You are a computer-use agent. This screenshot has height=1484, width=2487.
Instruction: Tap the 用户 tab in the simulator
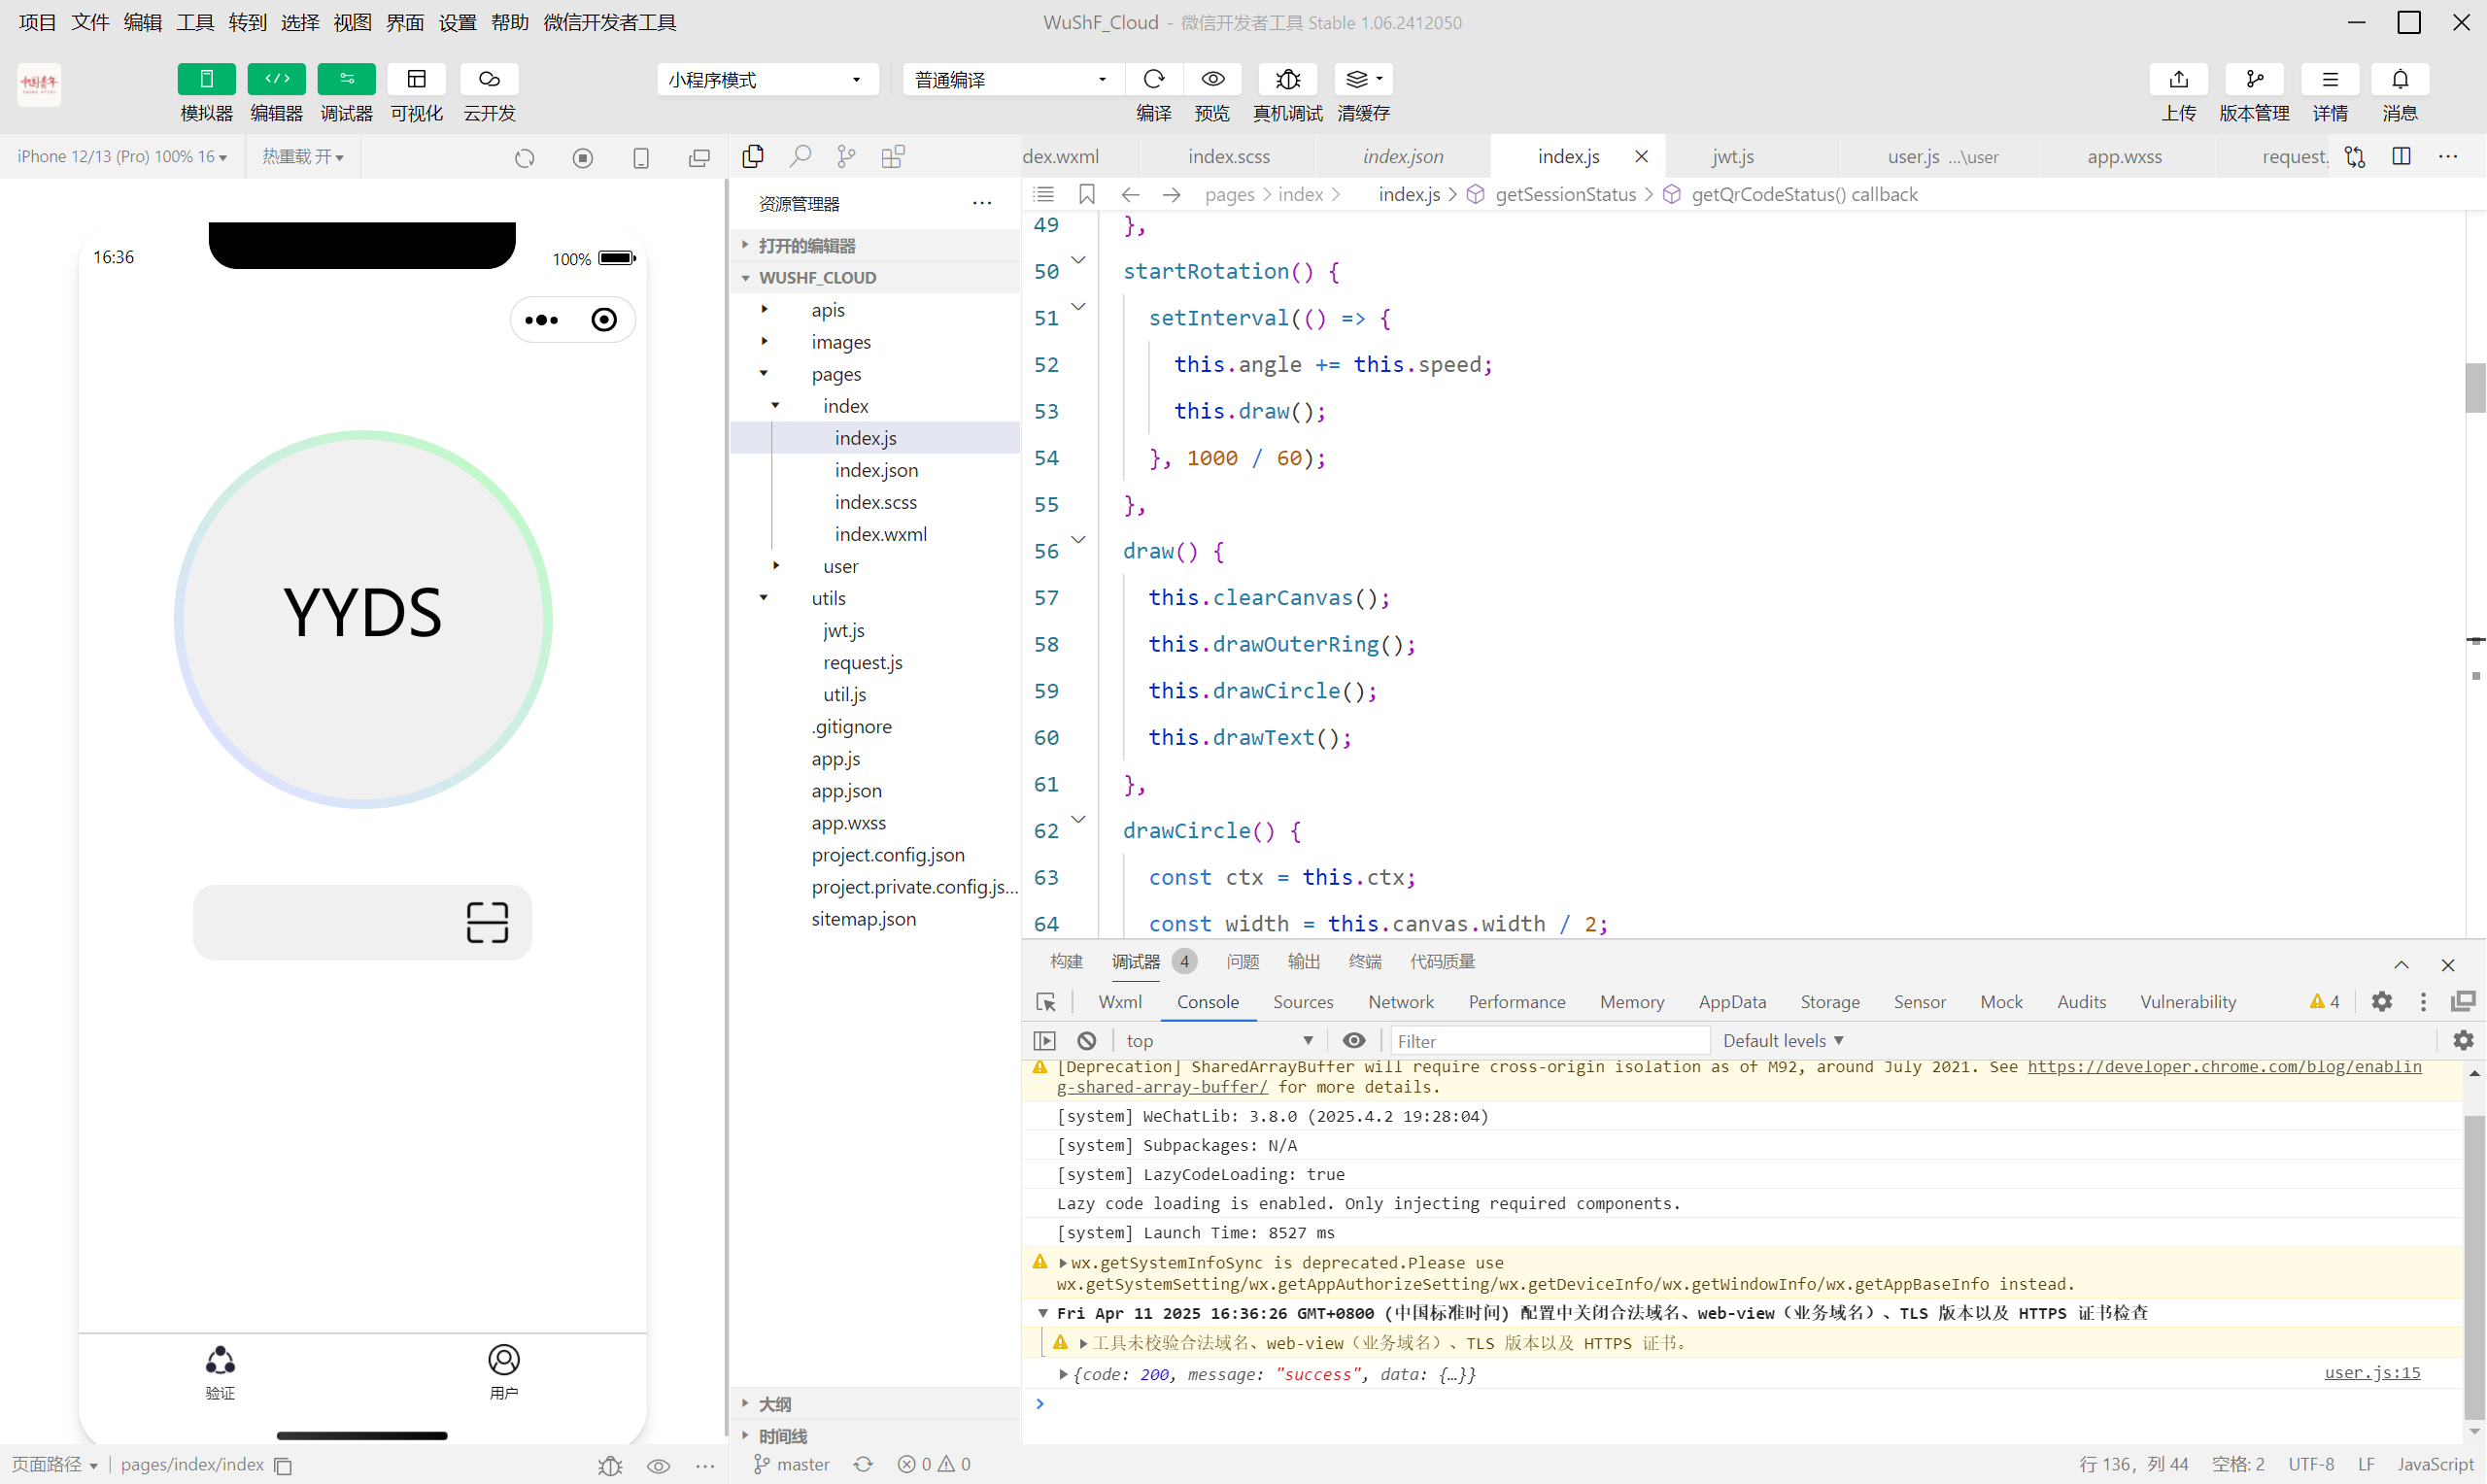click(x=503, y=1371)
